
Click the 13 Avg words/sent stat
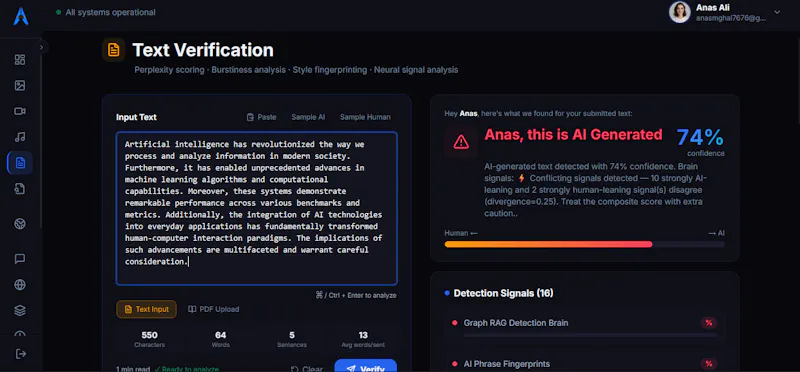click(x=363, y=339)
